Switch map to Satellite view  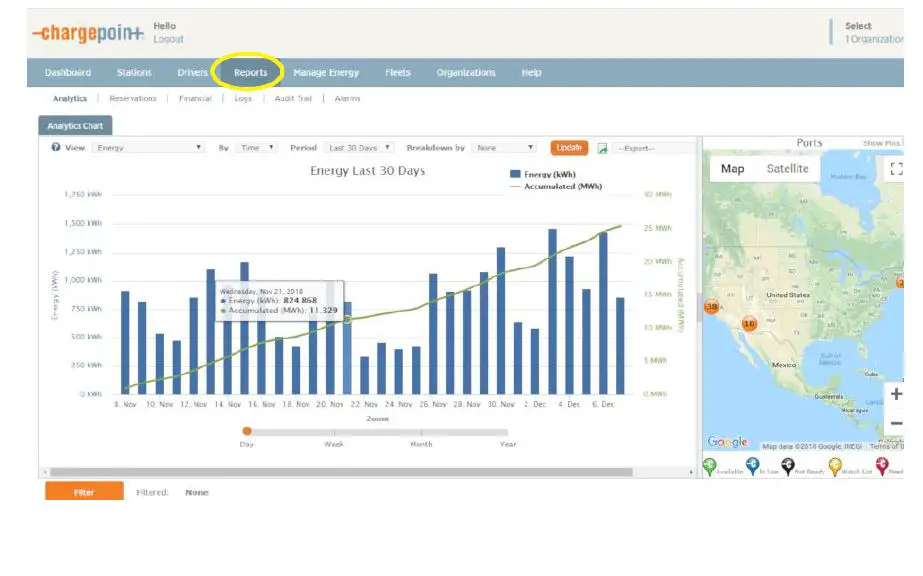[787, 169]
